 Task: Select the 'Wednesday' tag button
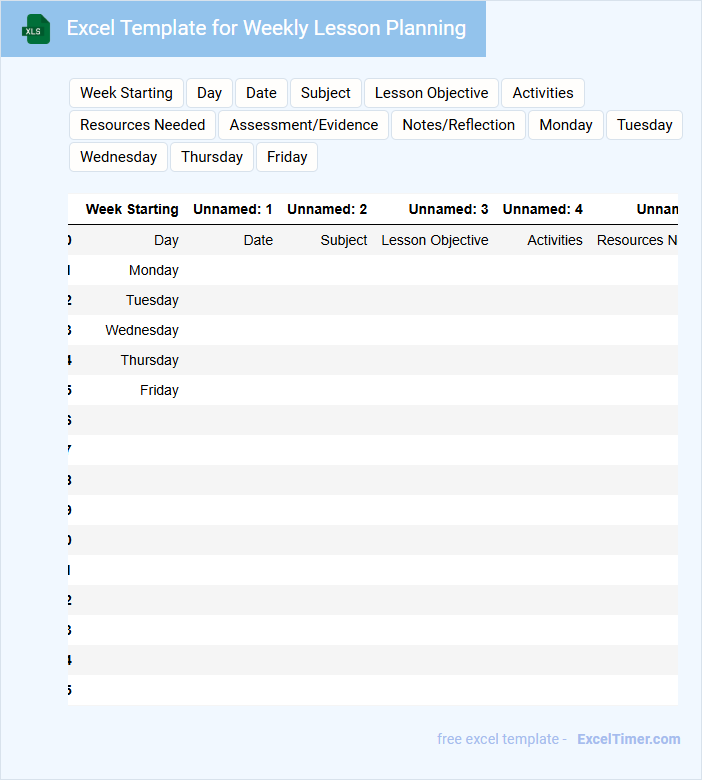pos(118,157)
